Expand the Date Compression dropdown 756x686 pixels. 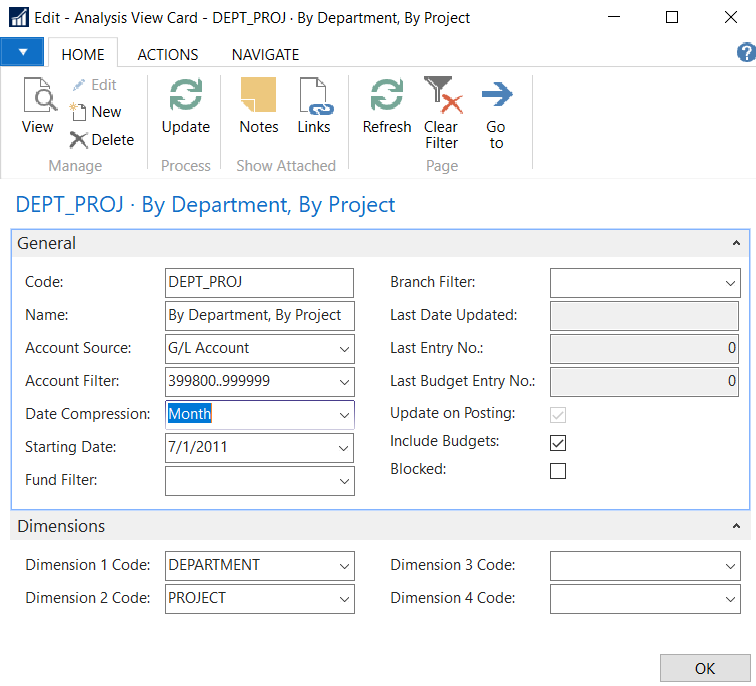pyautogui.click(x=344, y=414)
